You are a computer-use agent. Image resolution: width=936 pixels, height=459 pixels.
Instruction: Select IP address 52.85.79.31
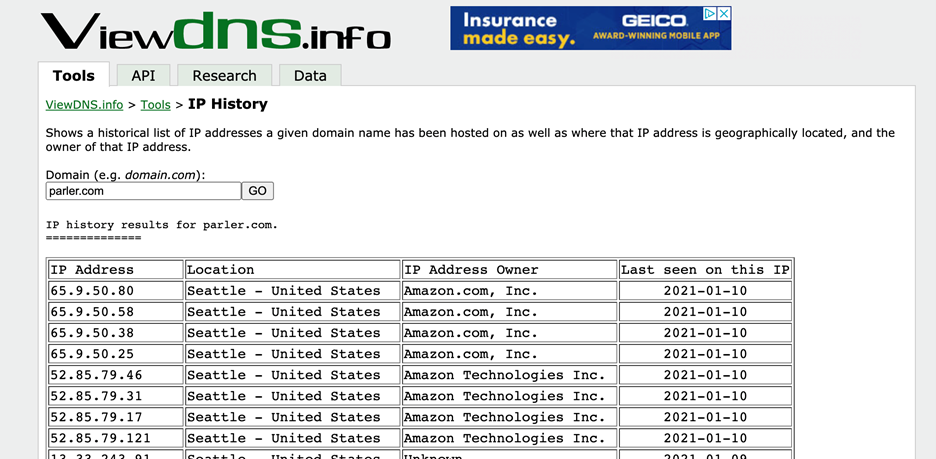click(97, 396)
